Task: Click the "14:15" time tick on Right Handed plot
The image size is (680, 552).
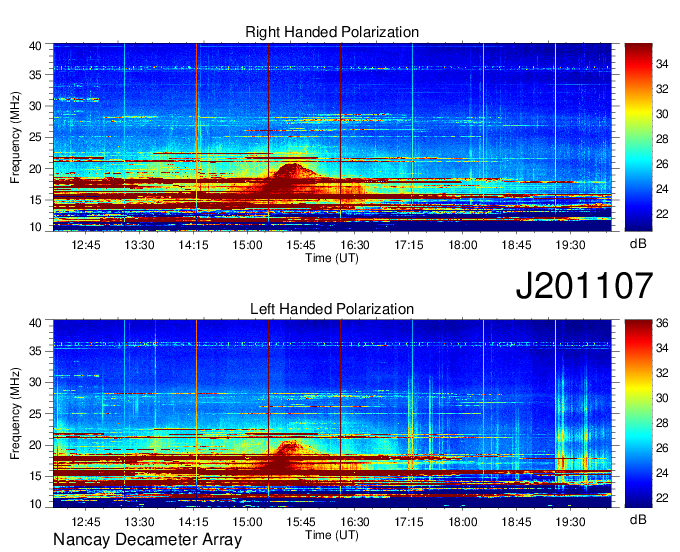Action: pos(193,245)
